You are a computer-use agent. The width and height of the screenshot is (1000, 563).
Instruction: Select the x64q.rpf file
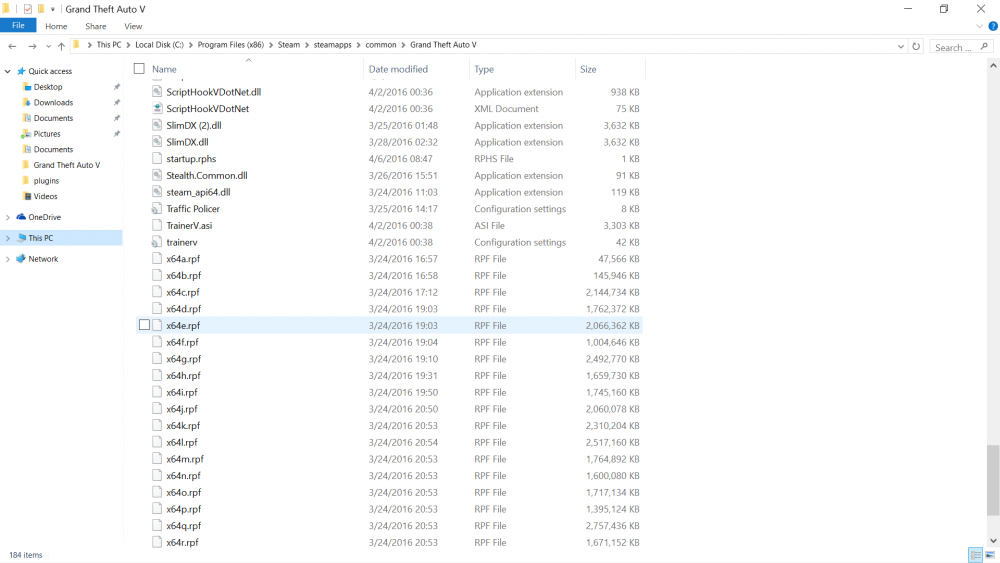pyautogui.click(x=183, y=526)
